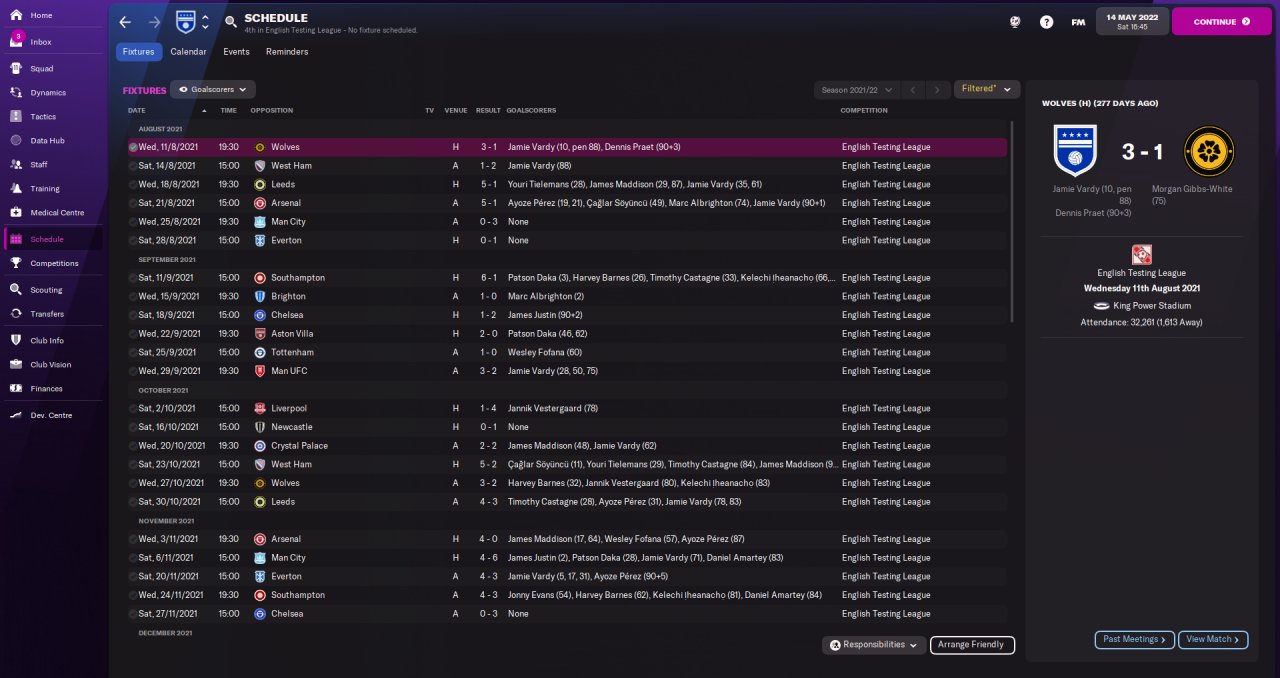Sort by the Date column header
This screenshot has height=678, width=1280.
coord(137,110)
